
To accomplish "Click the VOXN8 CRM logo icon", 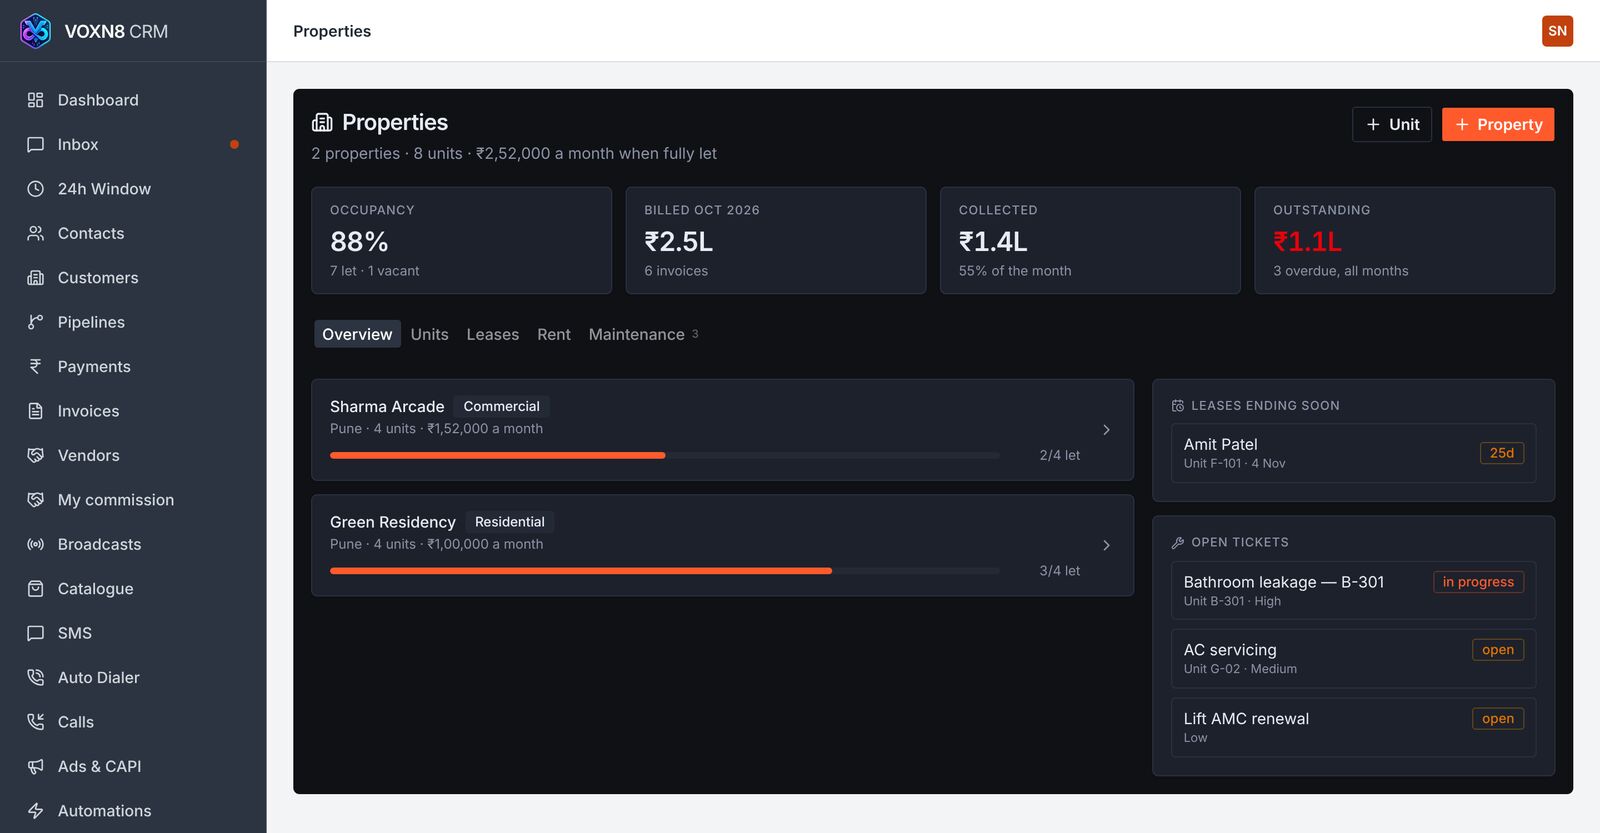I will [35, 31].
